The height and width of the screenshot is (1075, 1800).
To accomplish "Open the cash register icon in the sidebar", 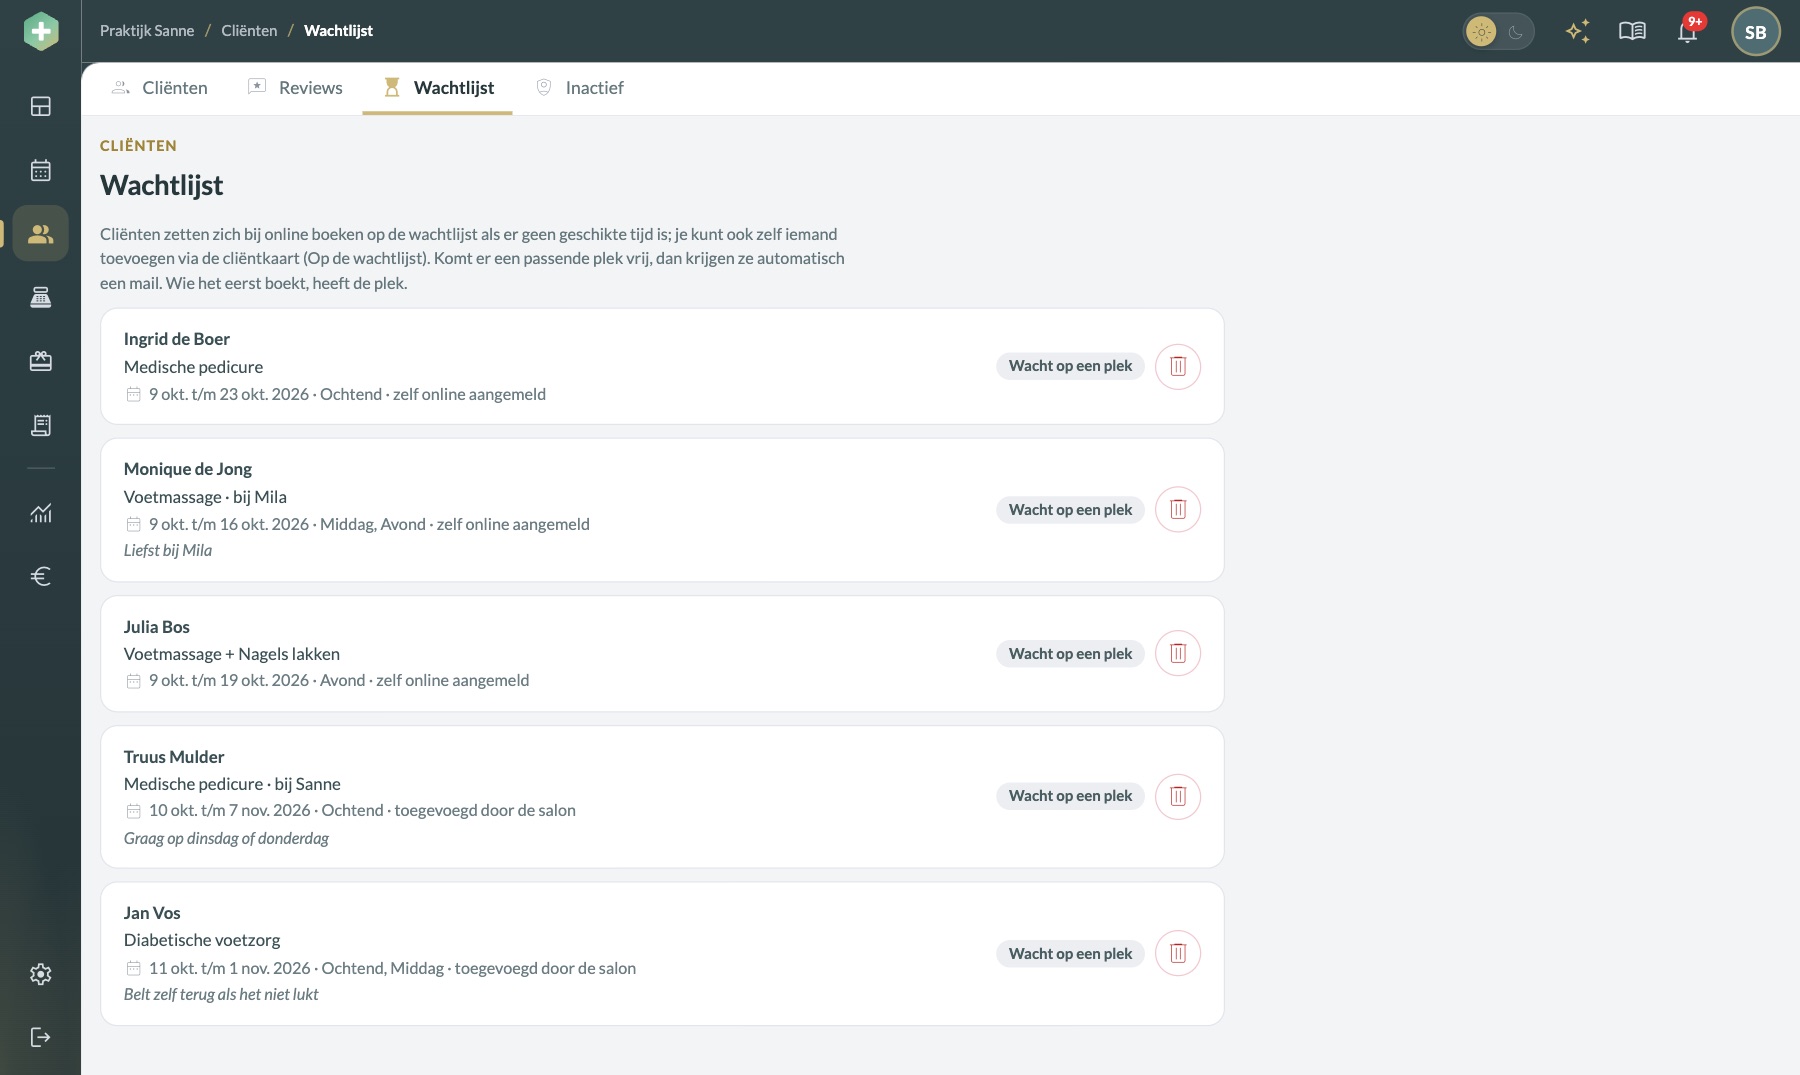I will (x=41, y=297).
